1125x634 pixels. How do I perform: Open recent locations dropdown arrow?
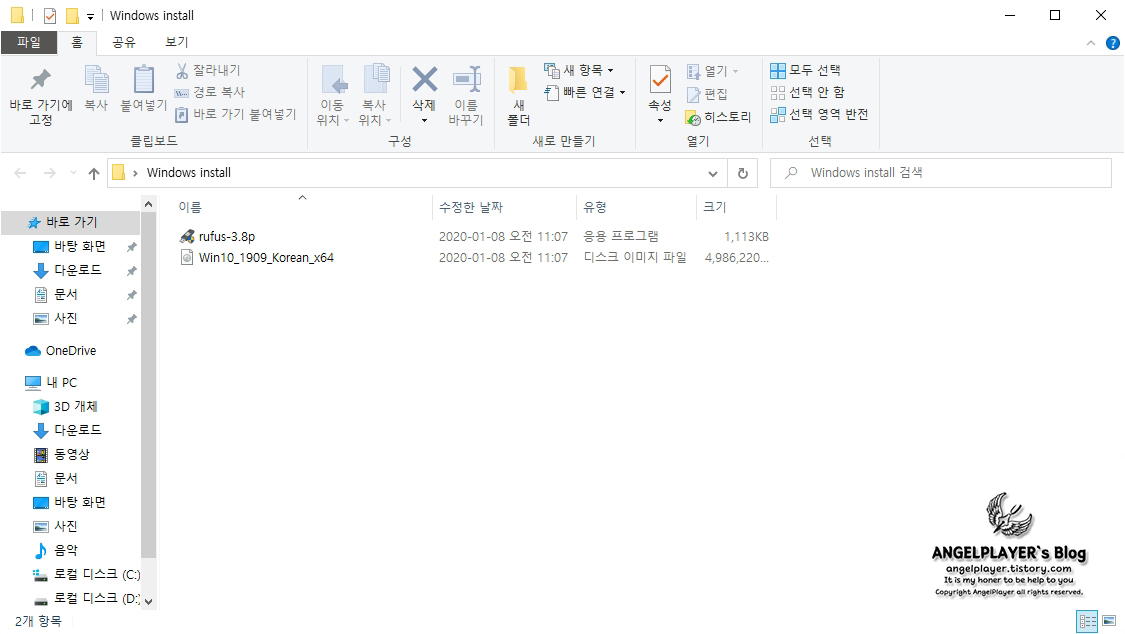(73, 173)
